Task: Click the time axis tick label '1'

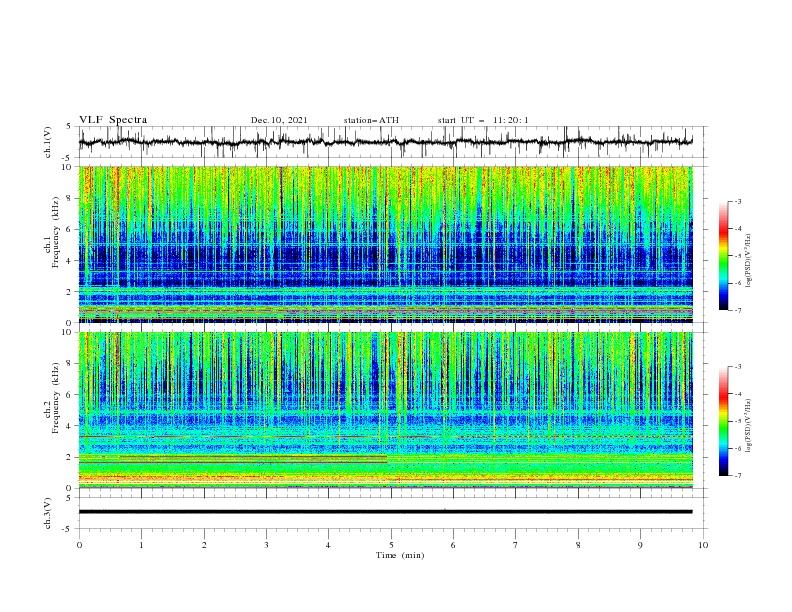Action: tap(141, 545)
